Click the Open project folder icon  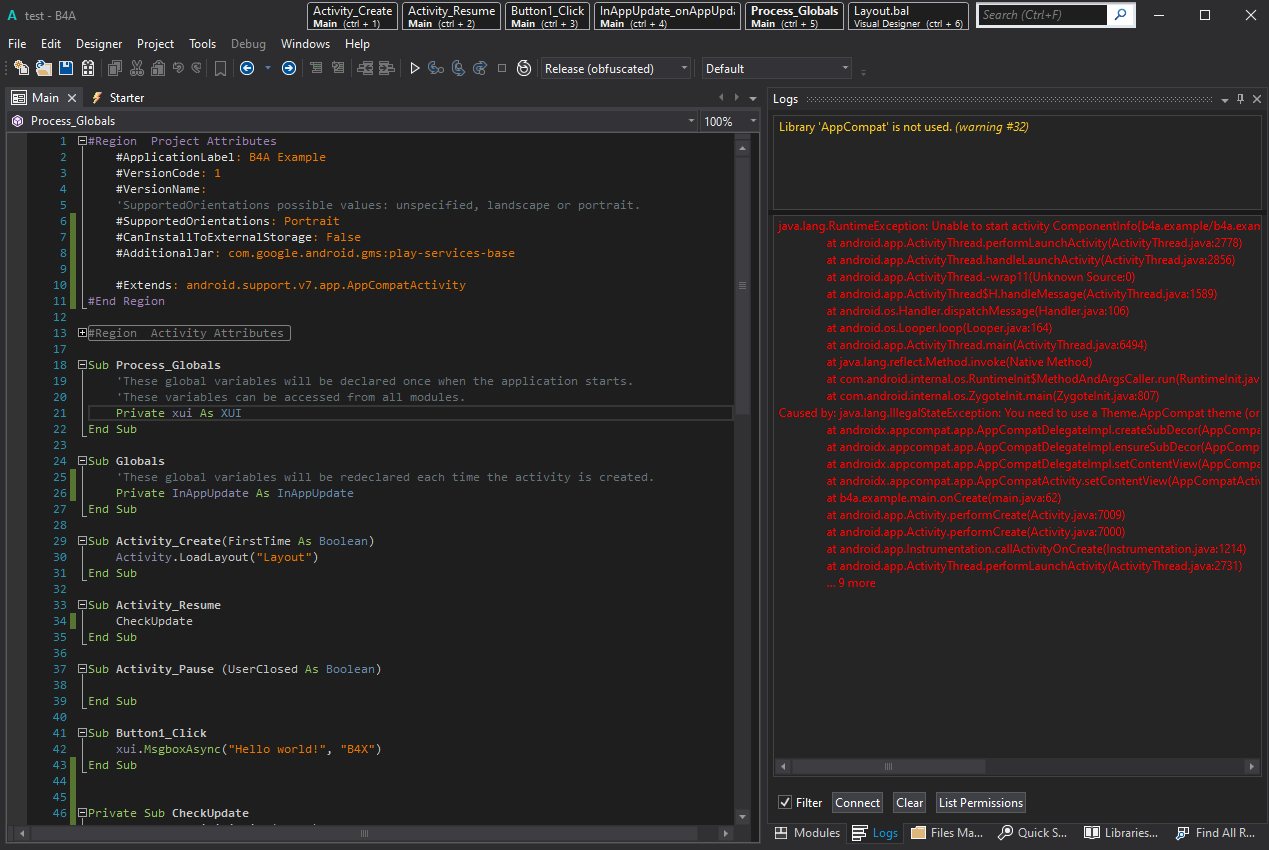(43, 68)
